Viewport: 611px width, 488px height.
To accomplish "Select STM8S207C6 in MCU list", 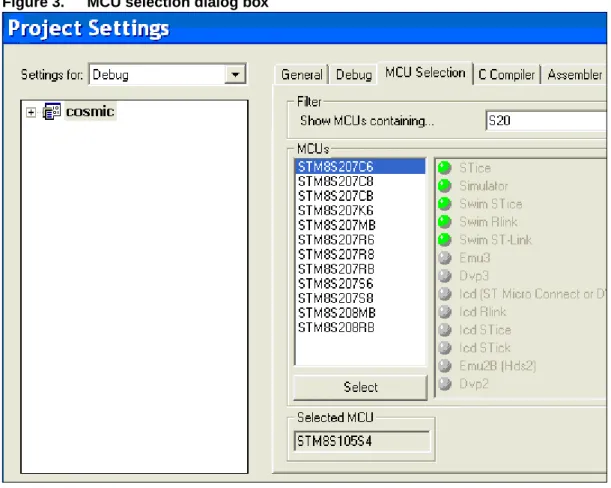I will (360, 167).
